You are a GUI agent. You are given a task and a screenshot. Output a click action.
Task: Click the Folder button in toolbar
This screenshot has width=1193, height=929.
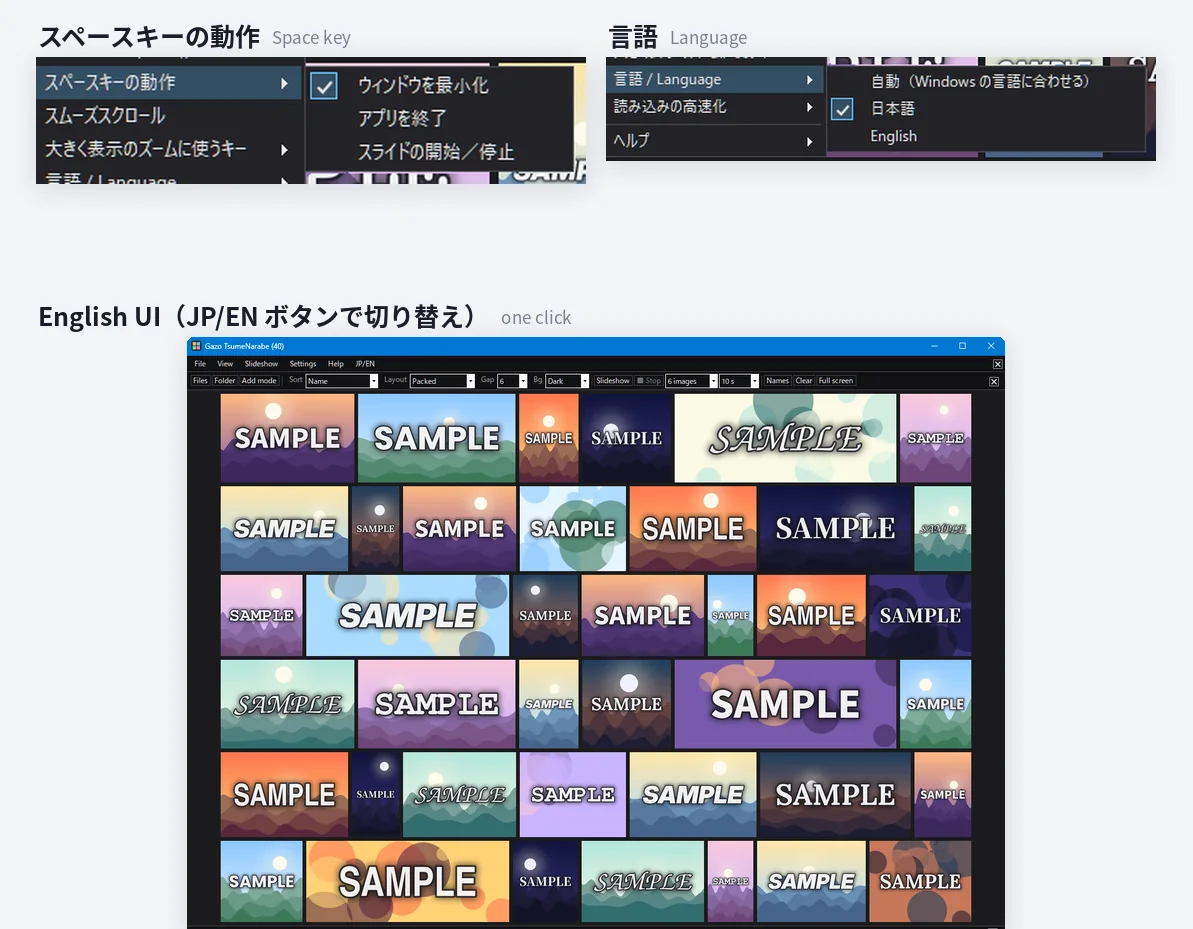pos(224,380)
